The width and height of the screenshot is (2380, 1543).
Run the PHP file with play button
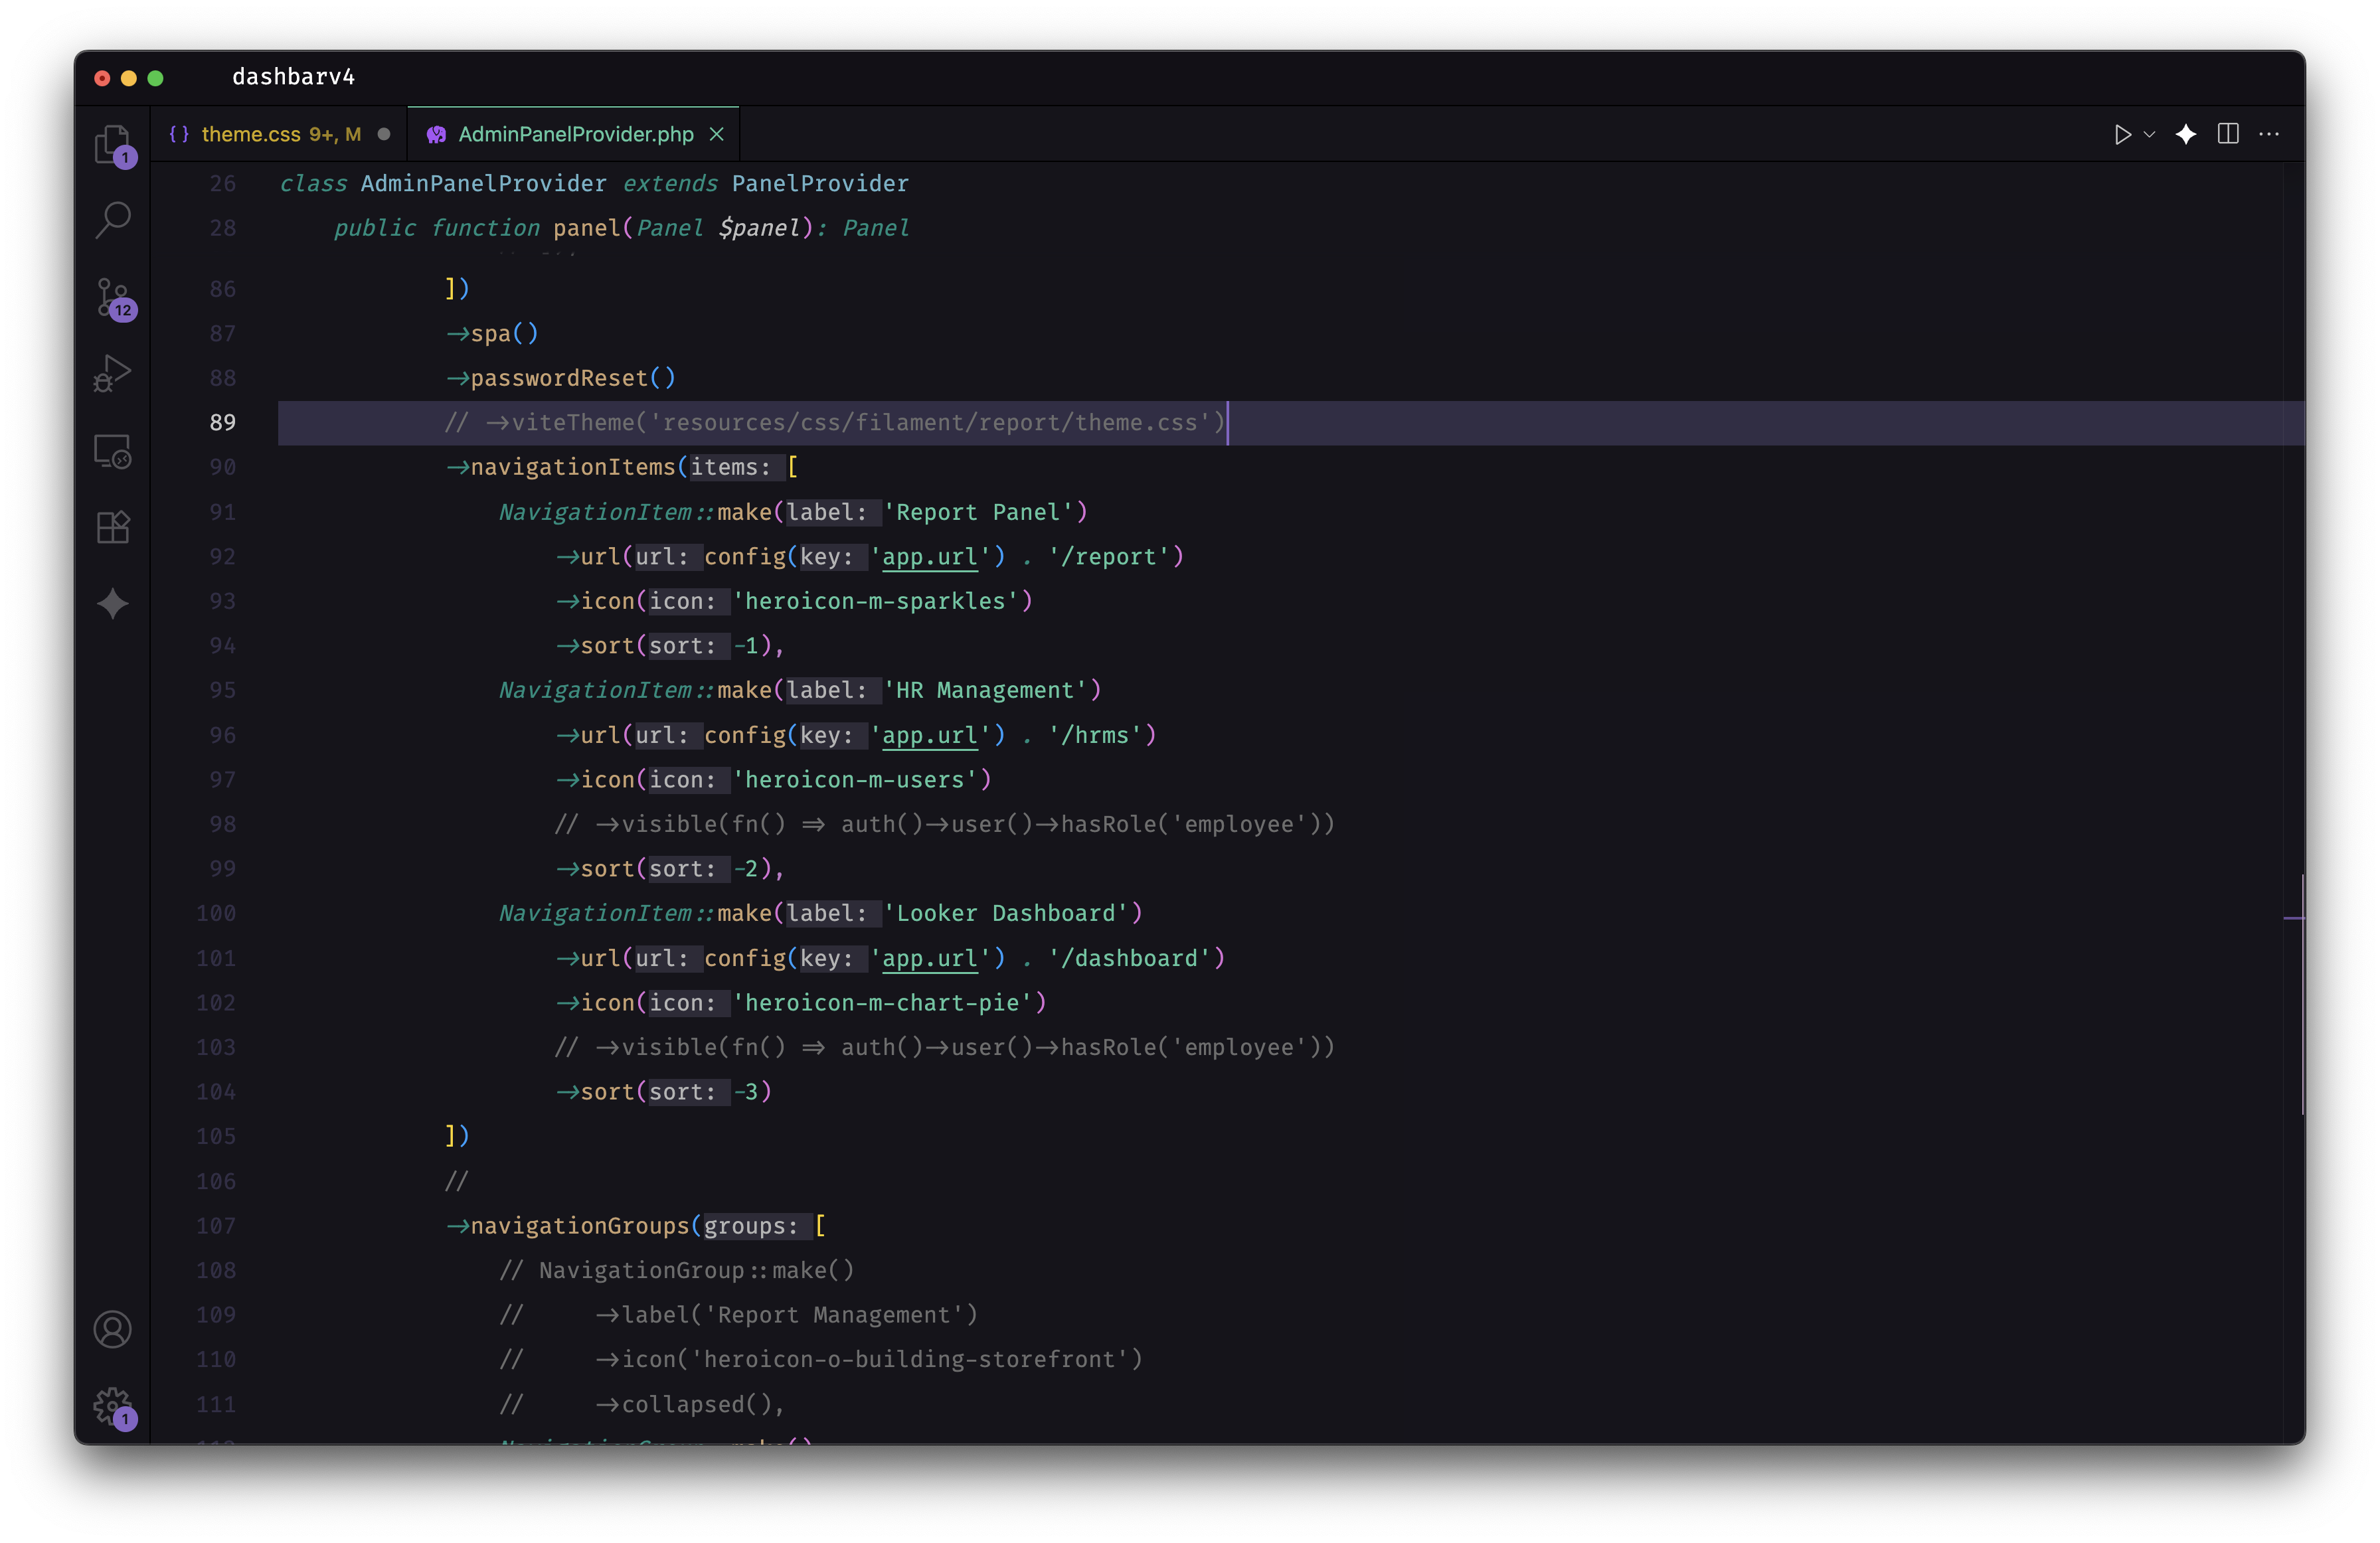click(x=2122, y=134)
